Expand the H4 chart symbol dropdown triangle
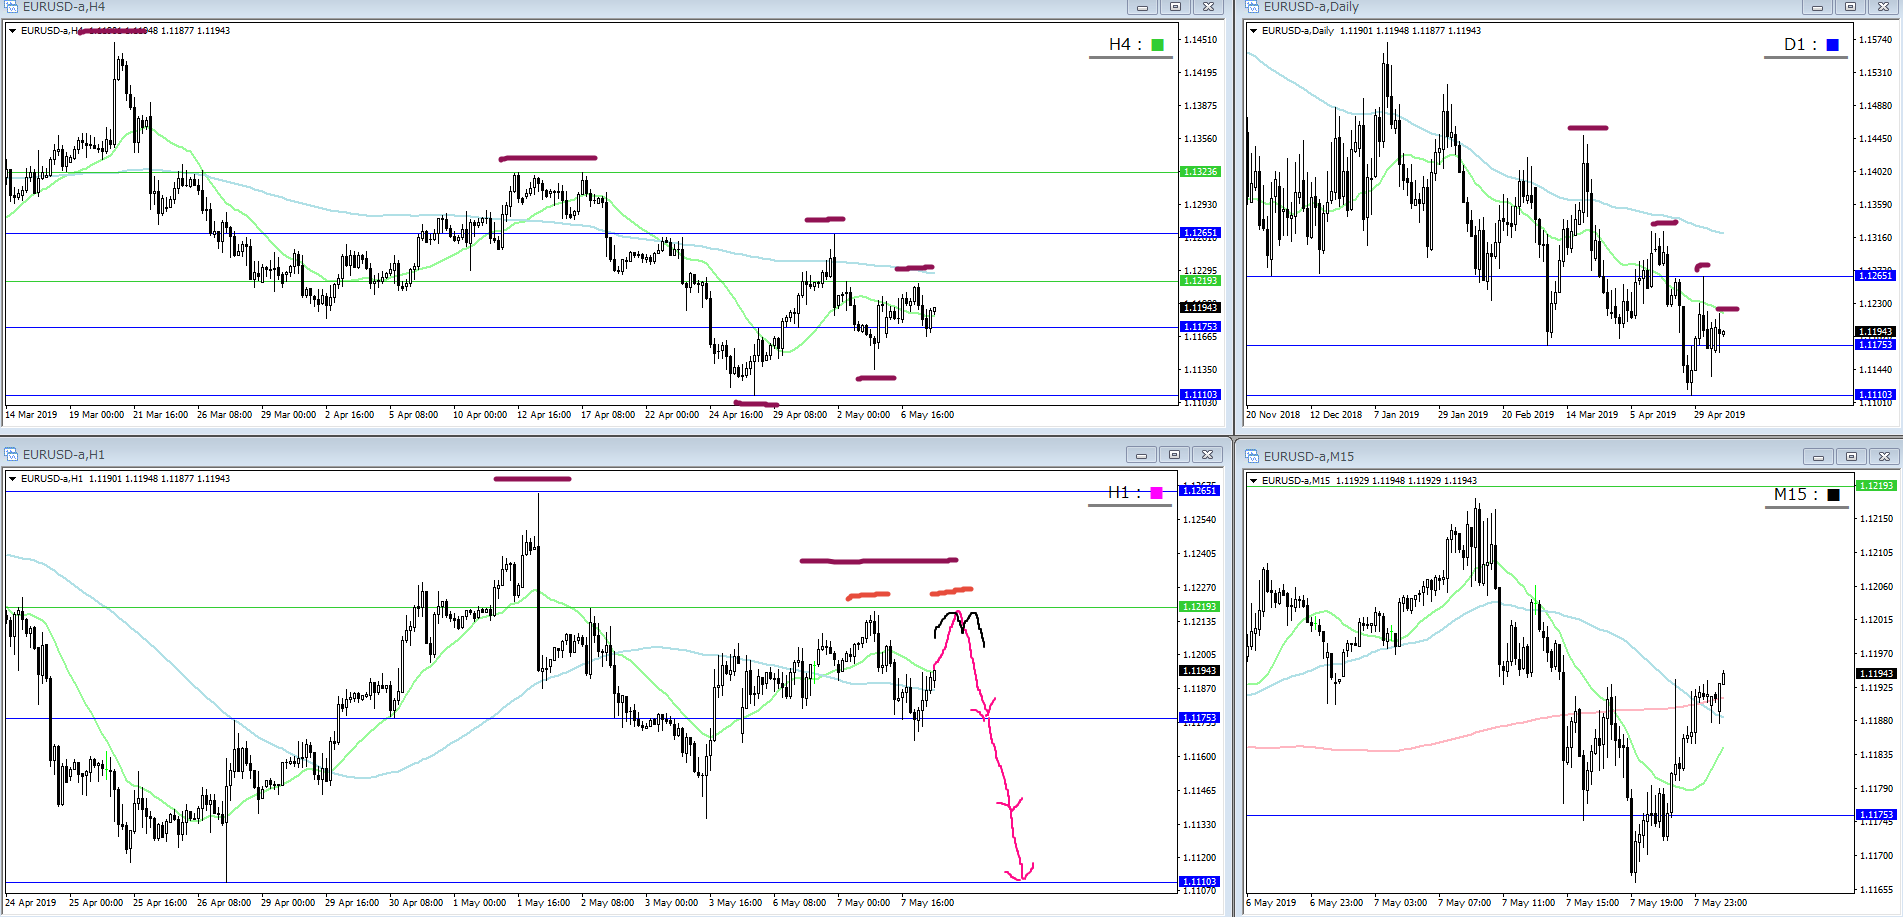This screenshot has height=917, width=1903. point(13,31)
